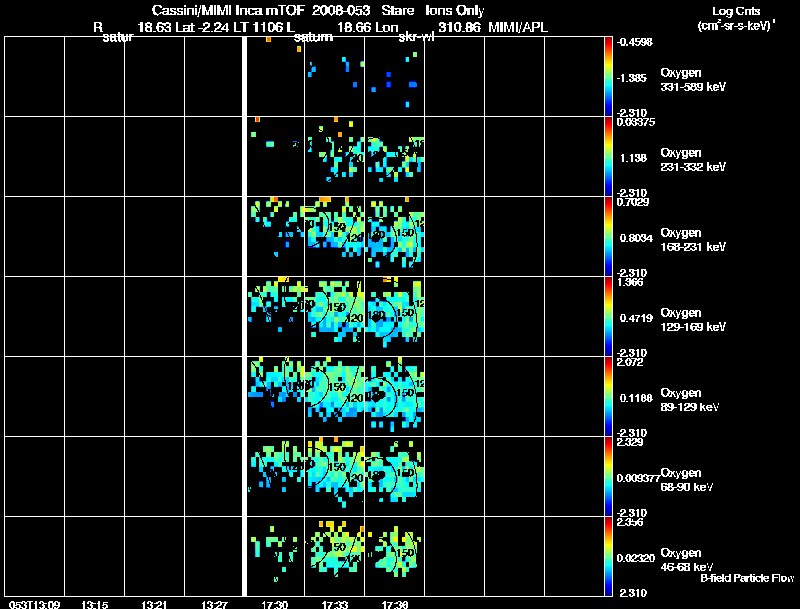This screenshot has width=800, height=609.
Task: Click the colorbar value '0.03375'
Action: pyautogui.click(x=636, y=122)
